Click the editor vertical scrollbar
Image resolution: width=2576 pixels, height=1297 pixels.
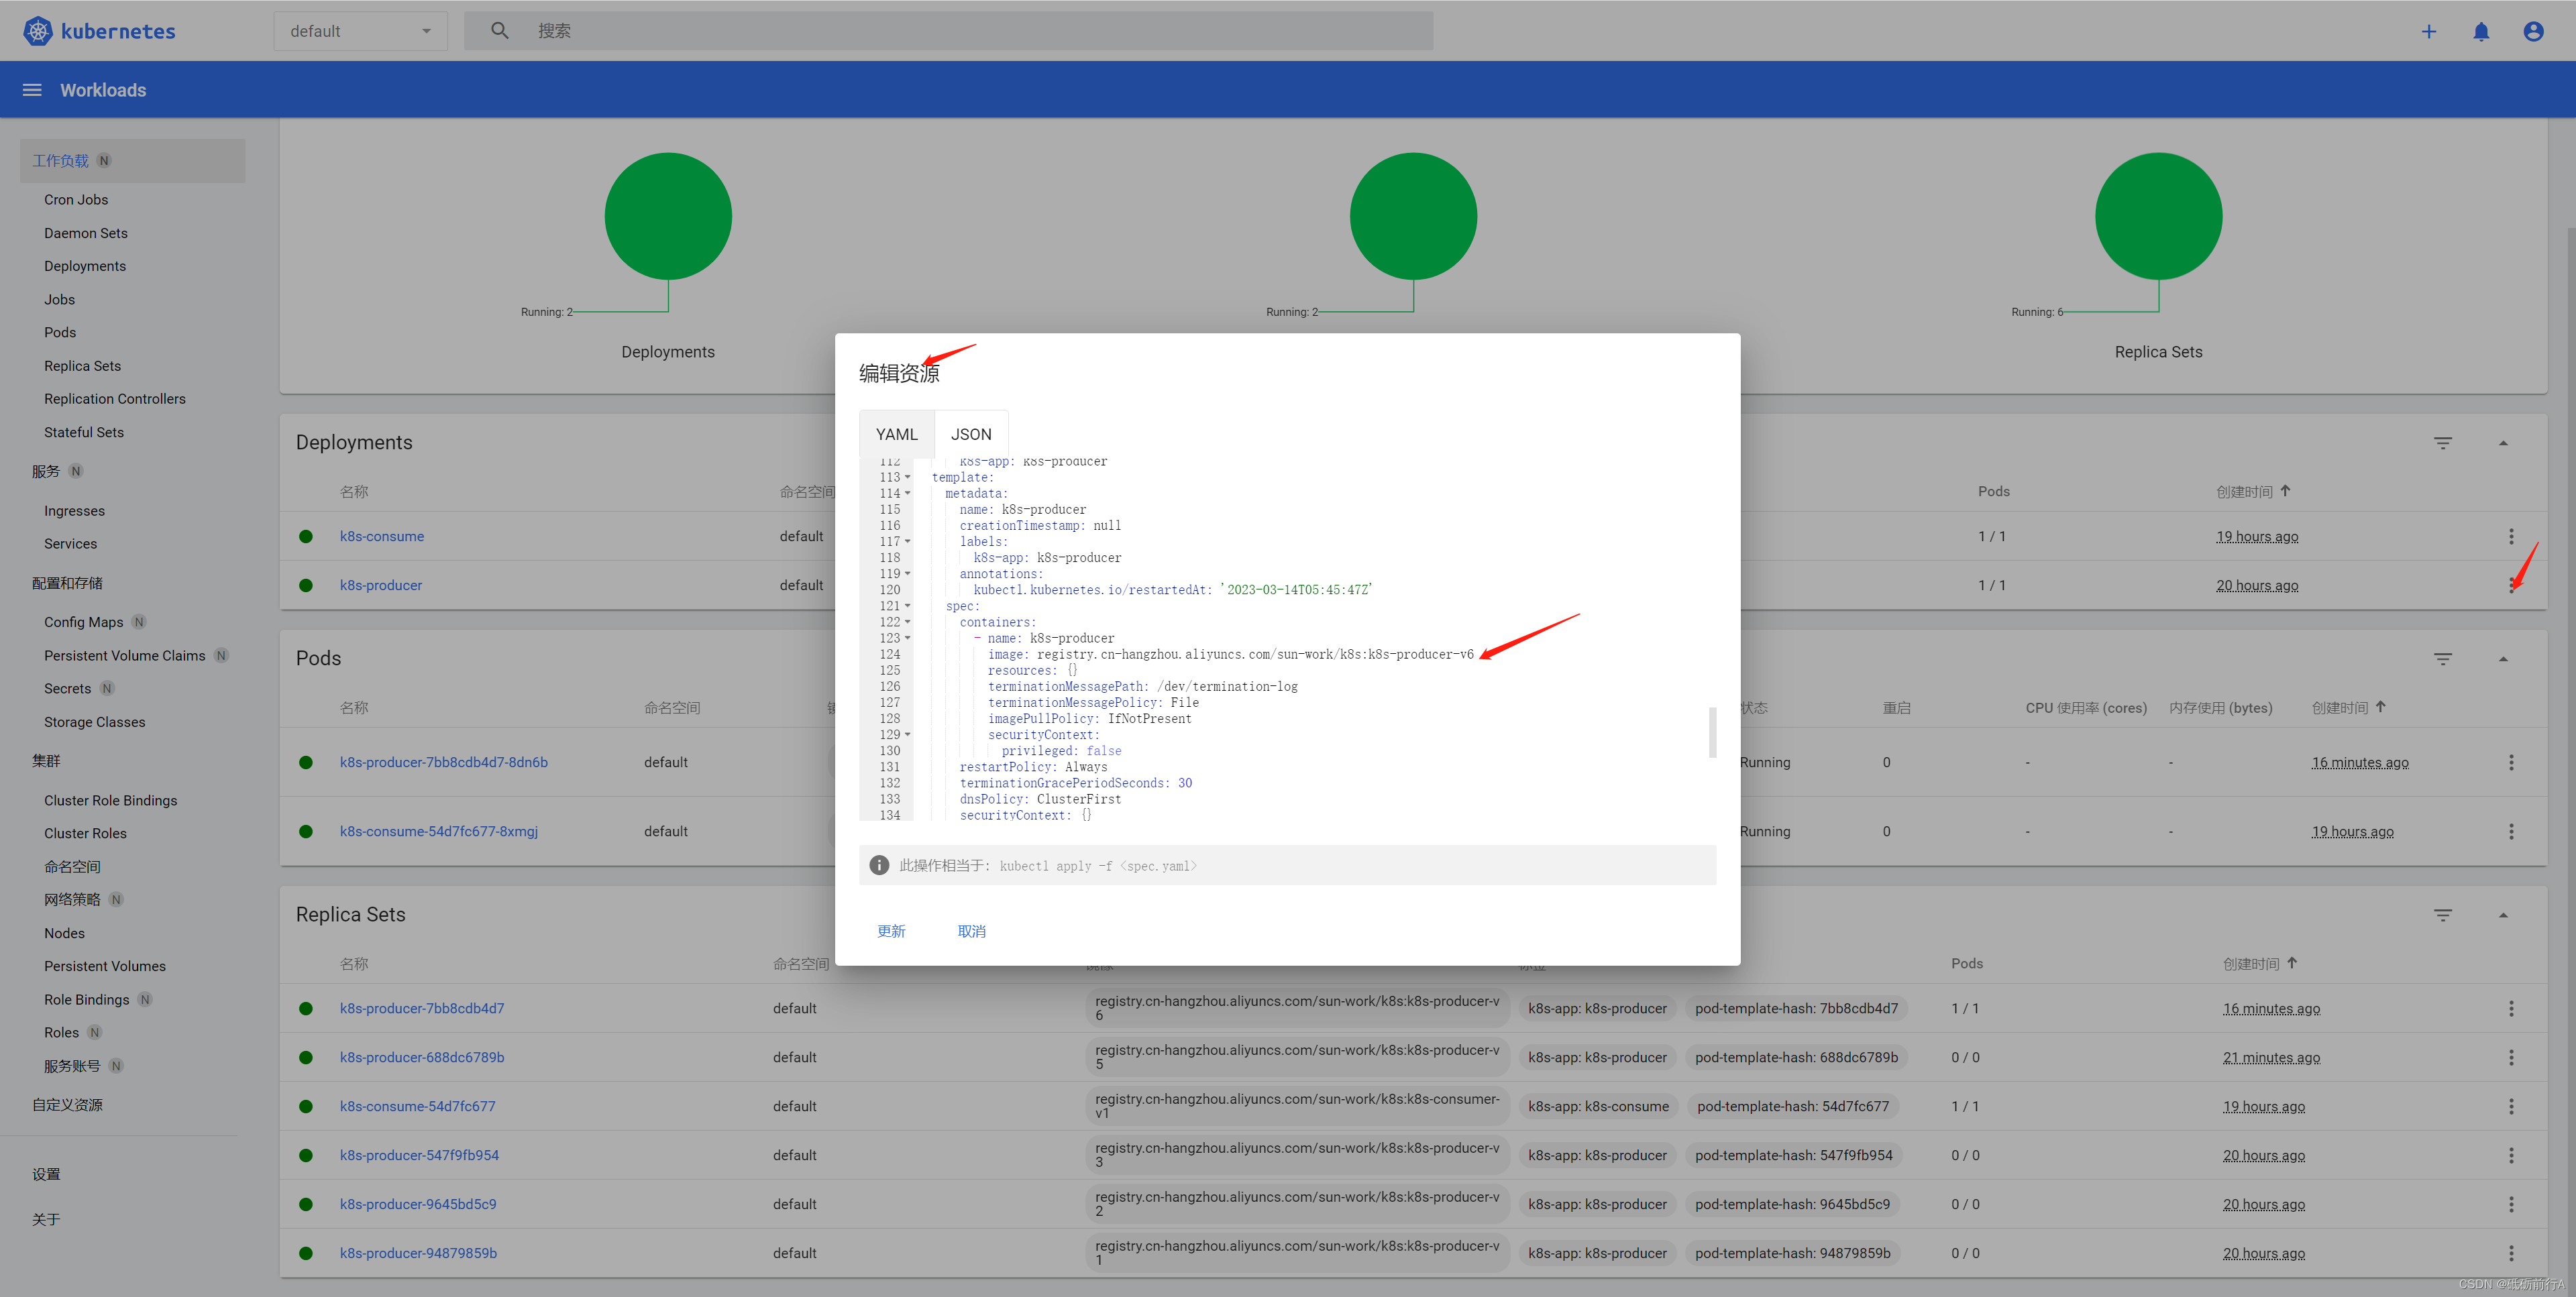point(1712,732)
